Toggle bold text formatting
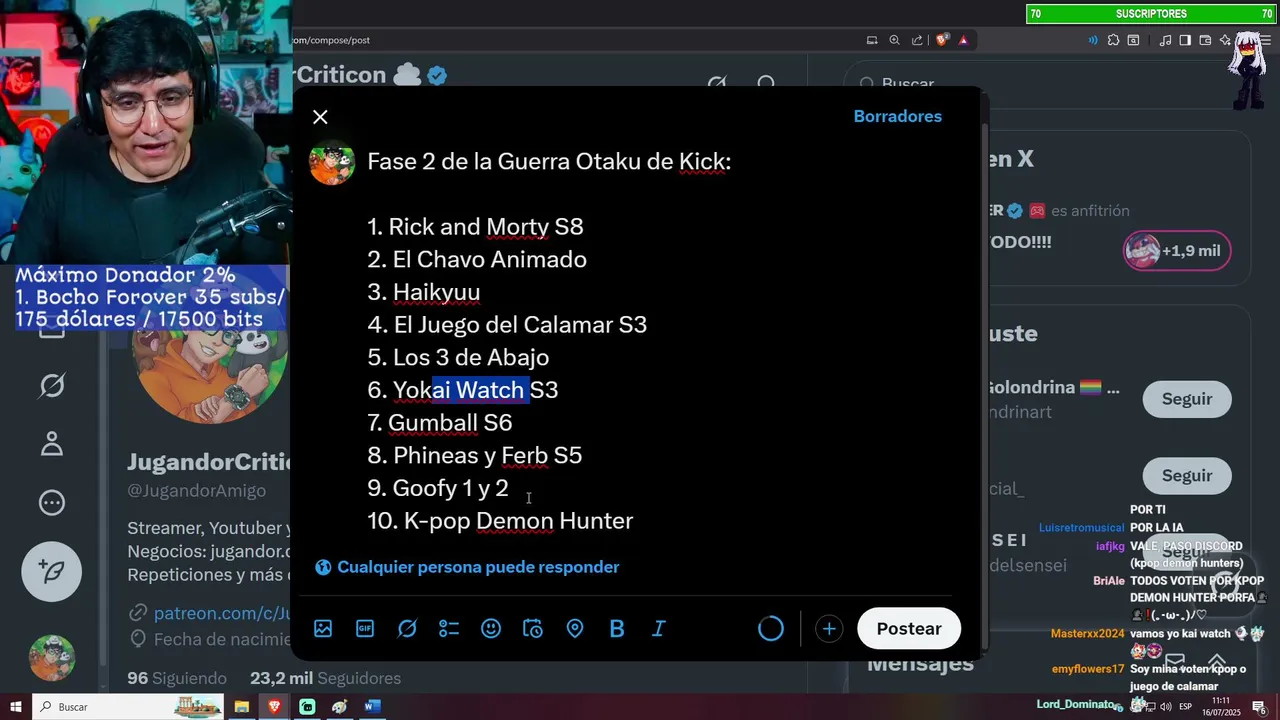 [x=617, y=629]
